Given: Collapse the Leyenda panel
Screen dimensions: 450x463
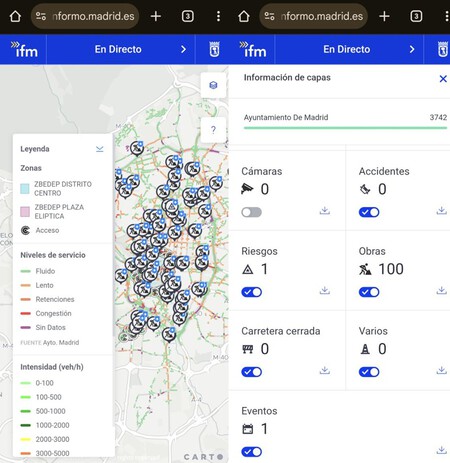Looking at the screenshot, I should click(100, 149).
